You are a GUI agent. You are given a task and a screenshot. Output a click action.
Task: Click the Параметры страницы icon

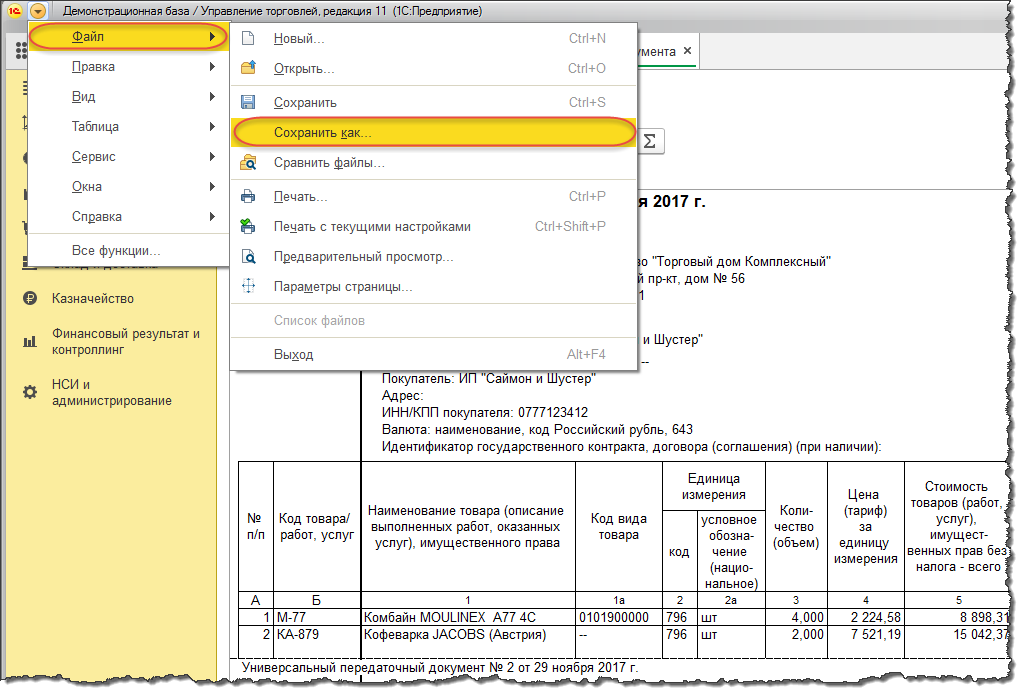(249, 286)
